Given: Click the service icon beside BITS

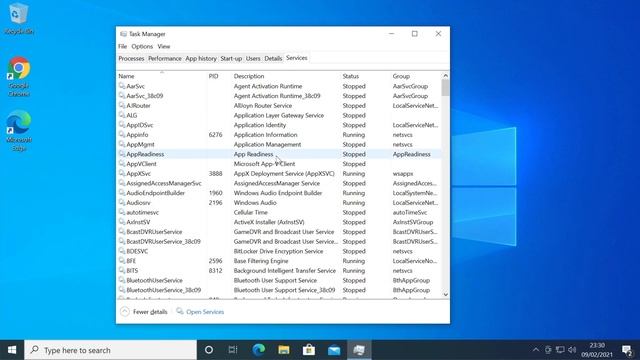Looking at the screenshot, I should point(122,270).
